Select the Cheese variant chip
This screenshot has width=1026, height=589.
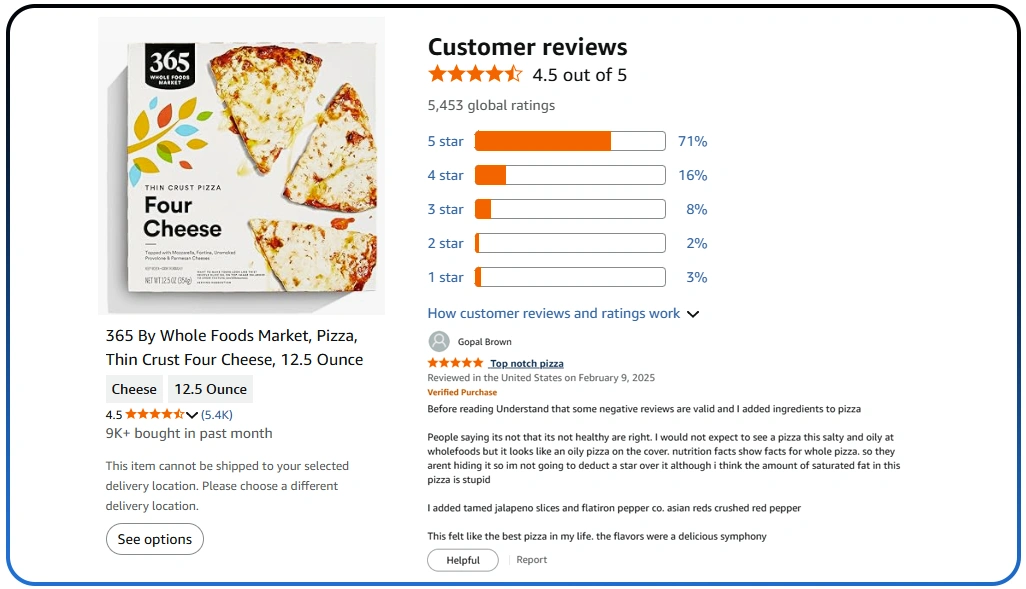tap(133, 388)
